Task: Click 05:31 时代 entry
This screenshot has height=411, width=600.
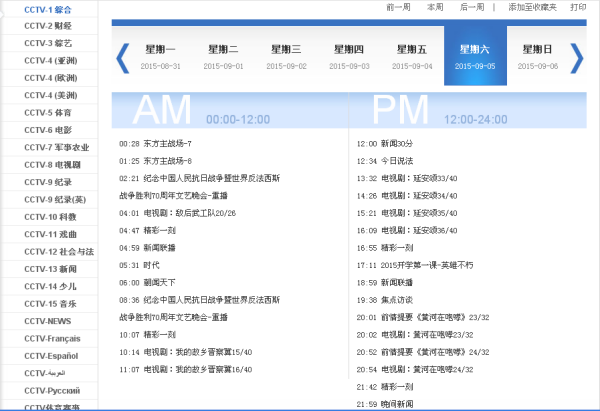Action: click(139, 265)
